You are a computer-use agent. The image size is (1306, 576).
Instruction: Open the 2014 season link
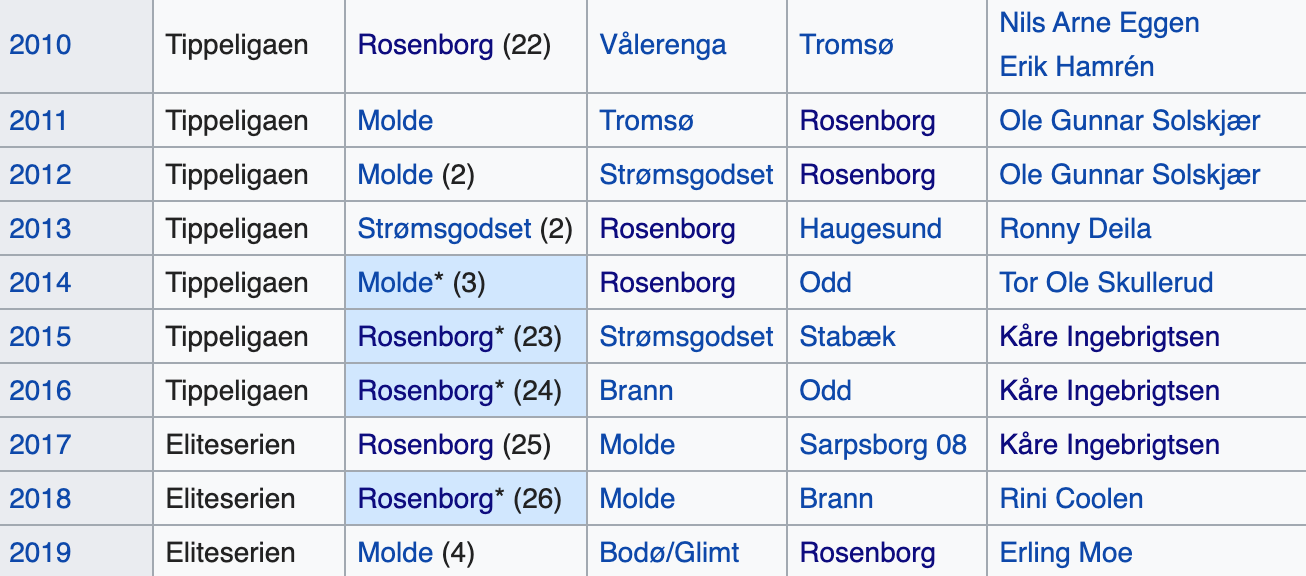point(40,283)
